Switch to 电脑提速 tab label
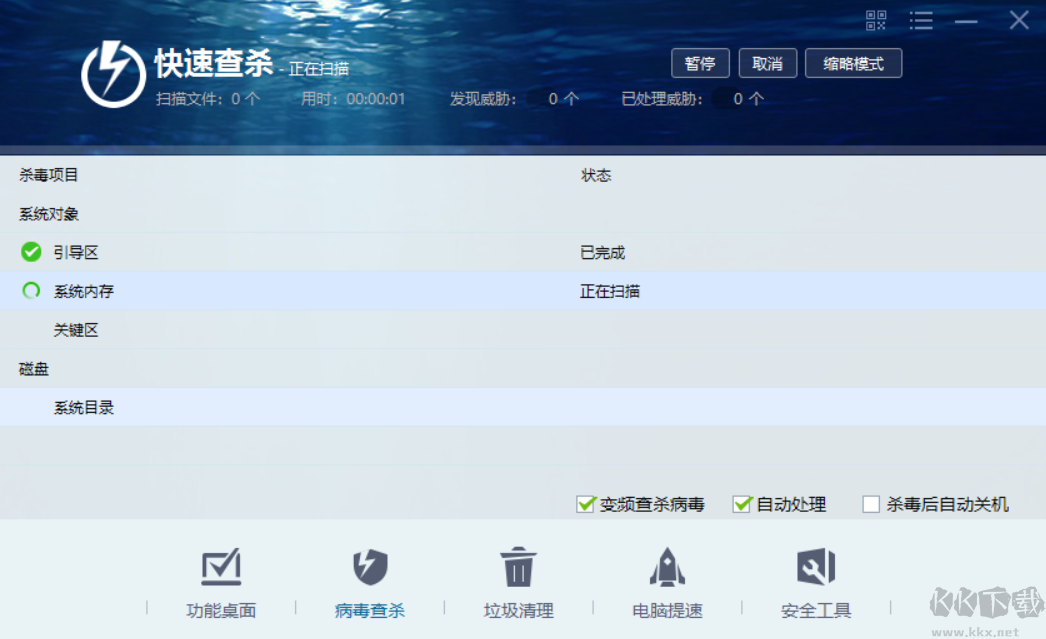1046x639 pixels. (667, 611)
